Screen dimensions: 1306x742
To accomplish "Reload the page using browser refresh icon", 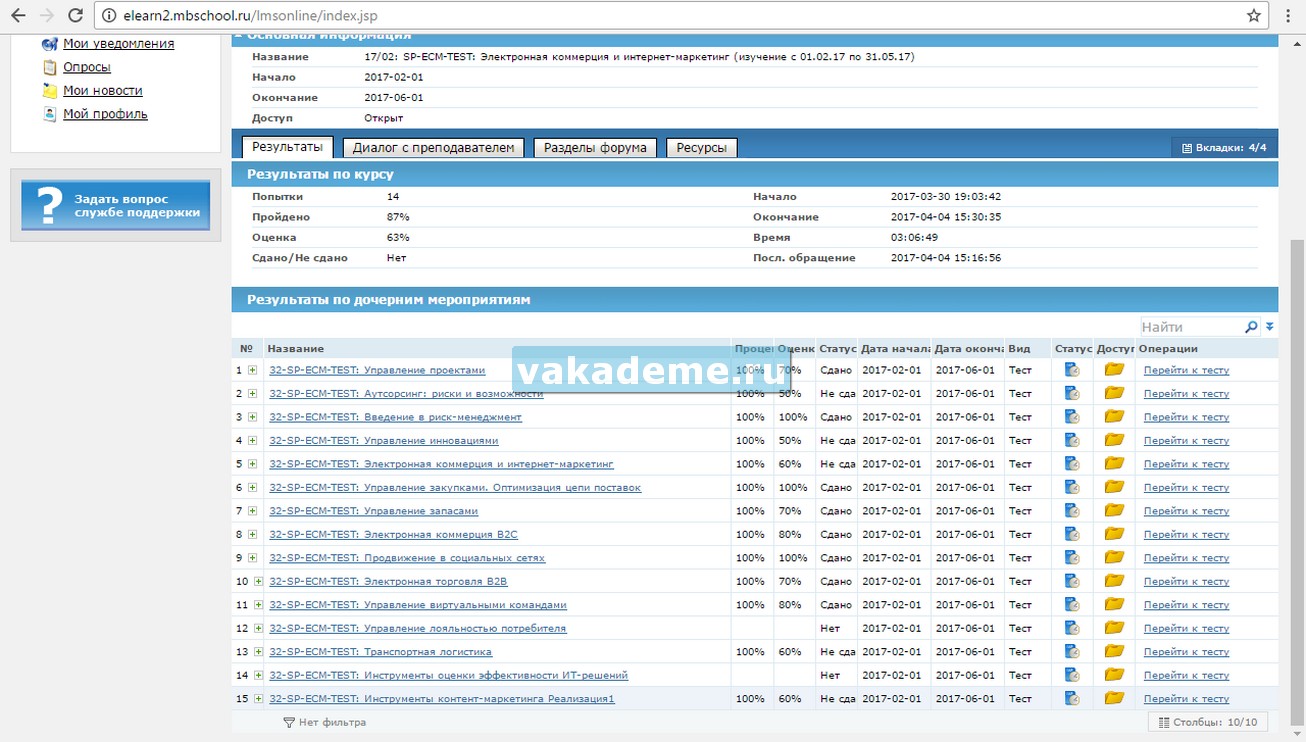I will (75, 15).
